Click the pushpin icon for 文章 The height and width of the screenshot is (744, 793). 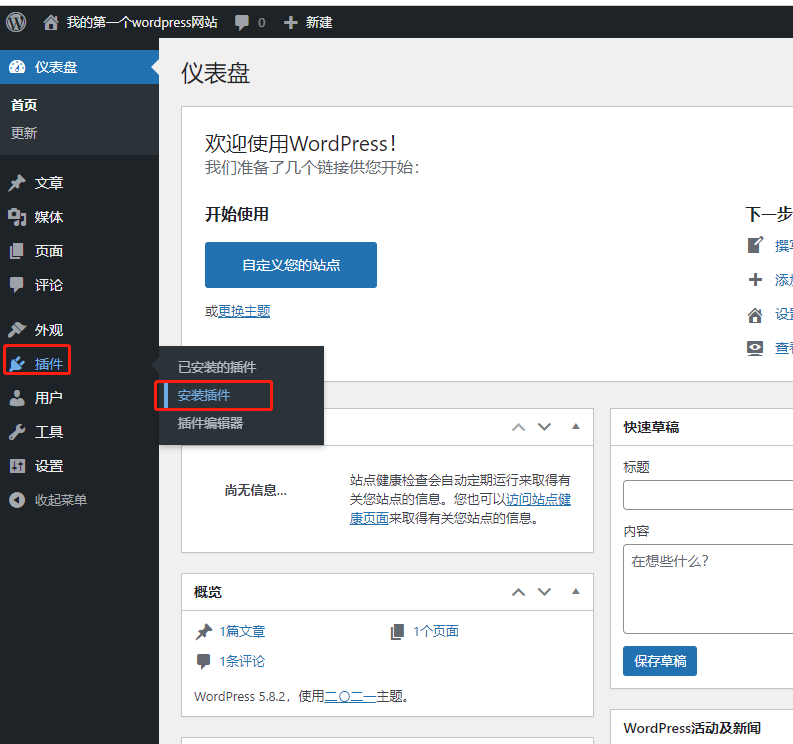[17, 183]
